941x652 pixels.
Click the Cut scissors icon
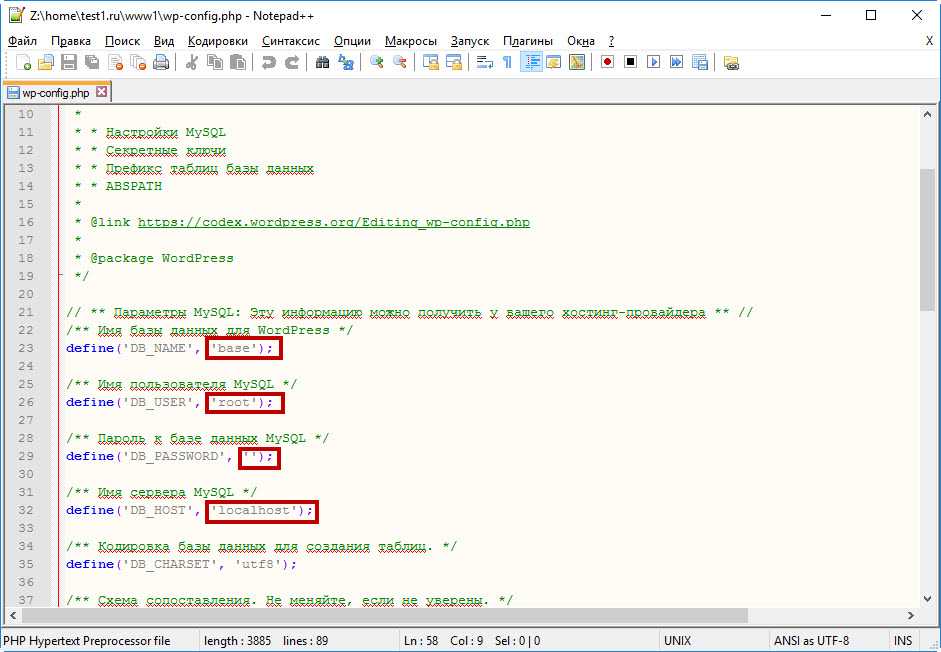tap(192, 62)
